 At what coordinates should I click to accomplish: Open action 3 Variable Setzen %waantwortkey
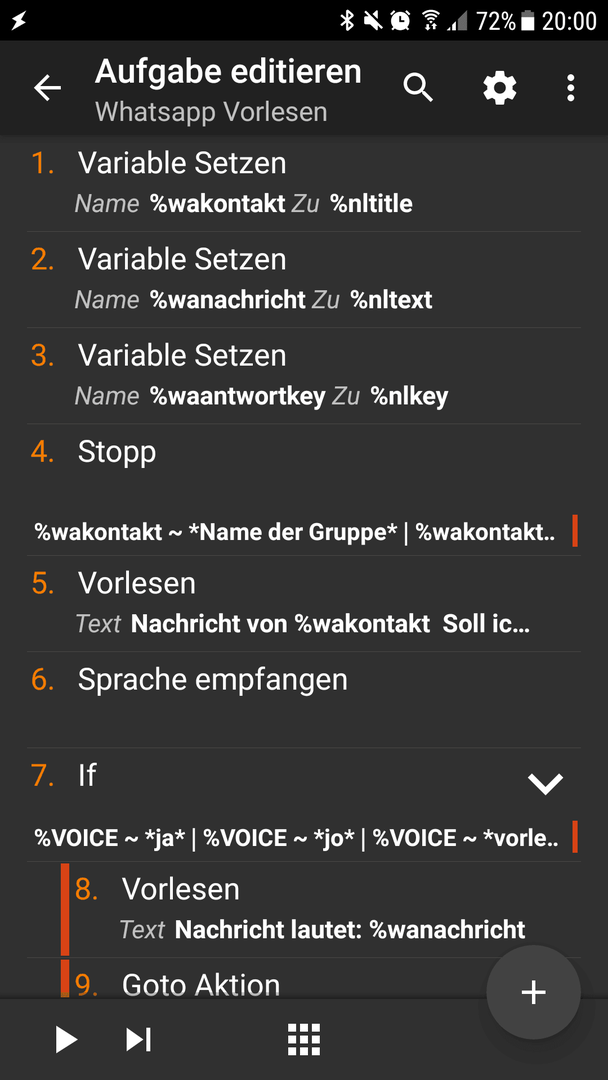click(x=304, y=376)
